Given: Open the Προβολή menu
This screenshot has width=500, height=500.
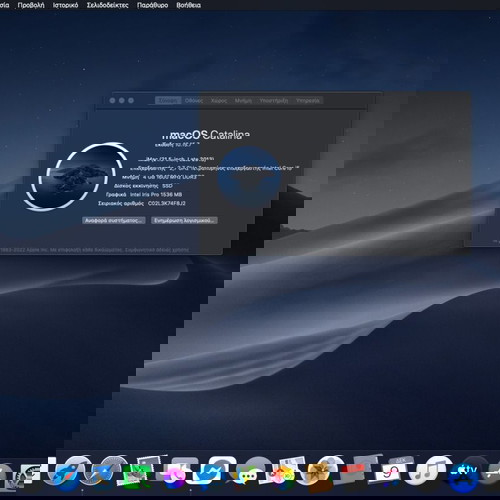Looking at the screenshot, I should pyautogui.click(x=31, y=5).
